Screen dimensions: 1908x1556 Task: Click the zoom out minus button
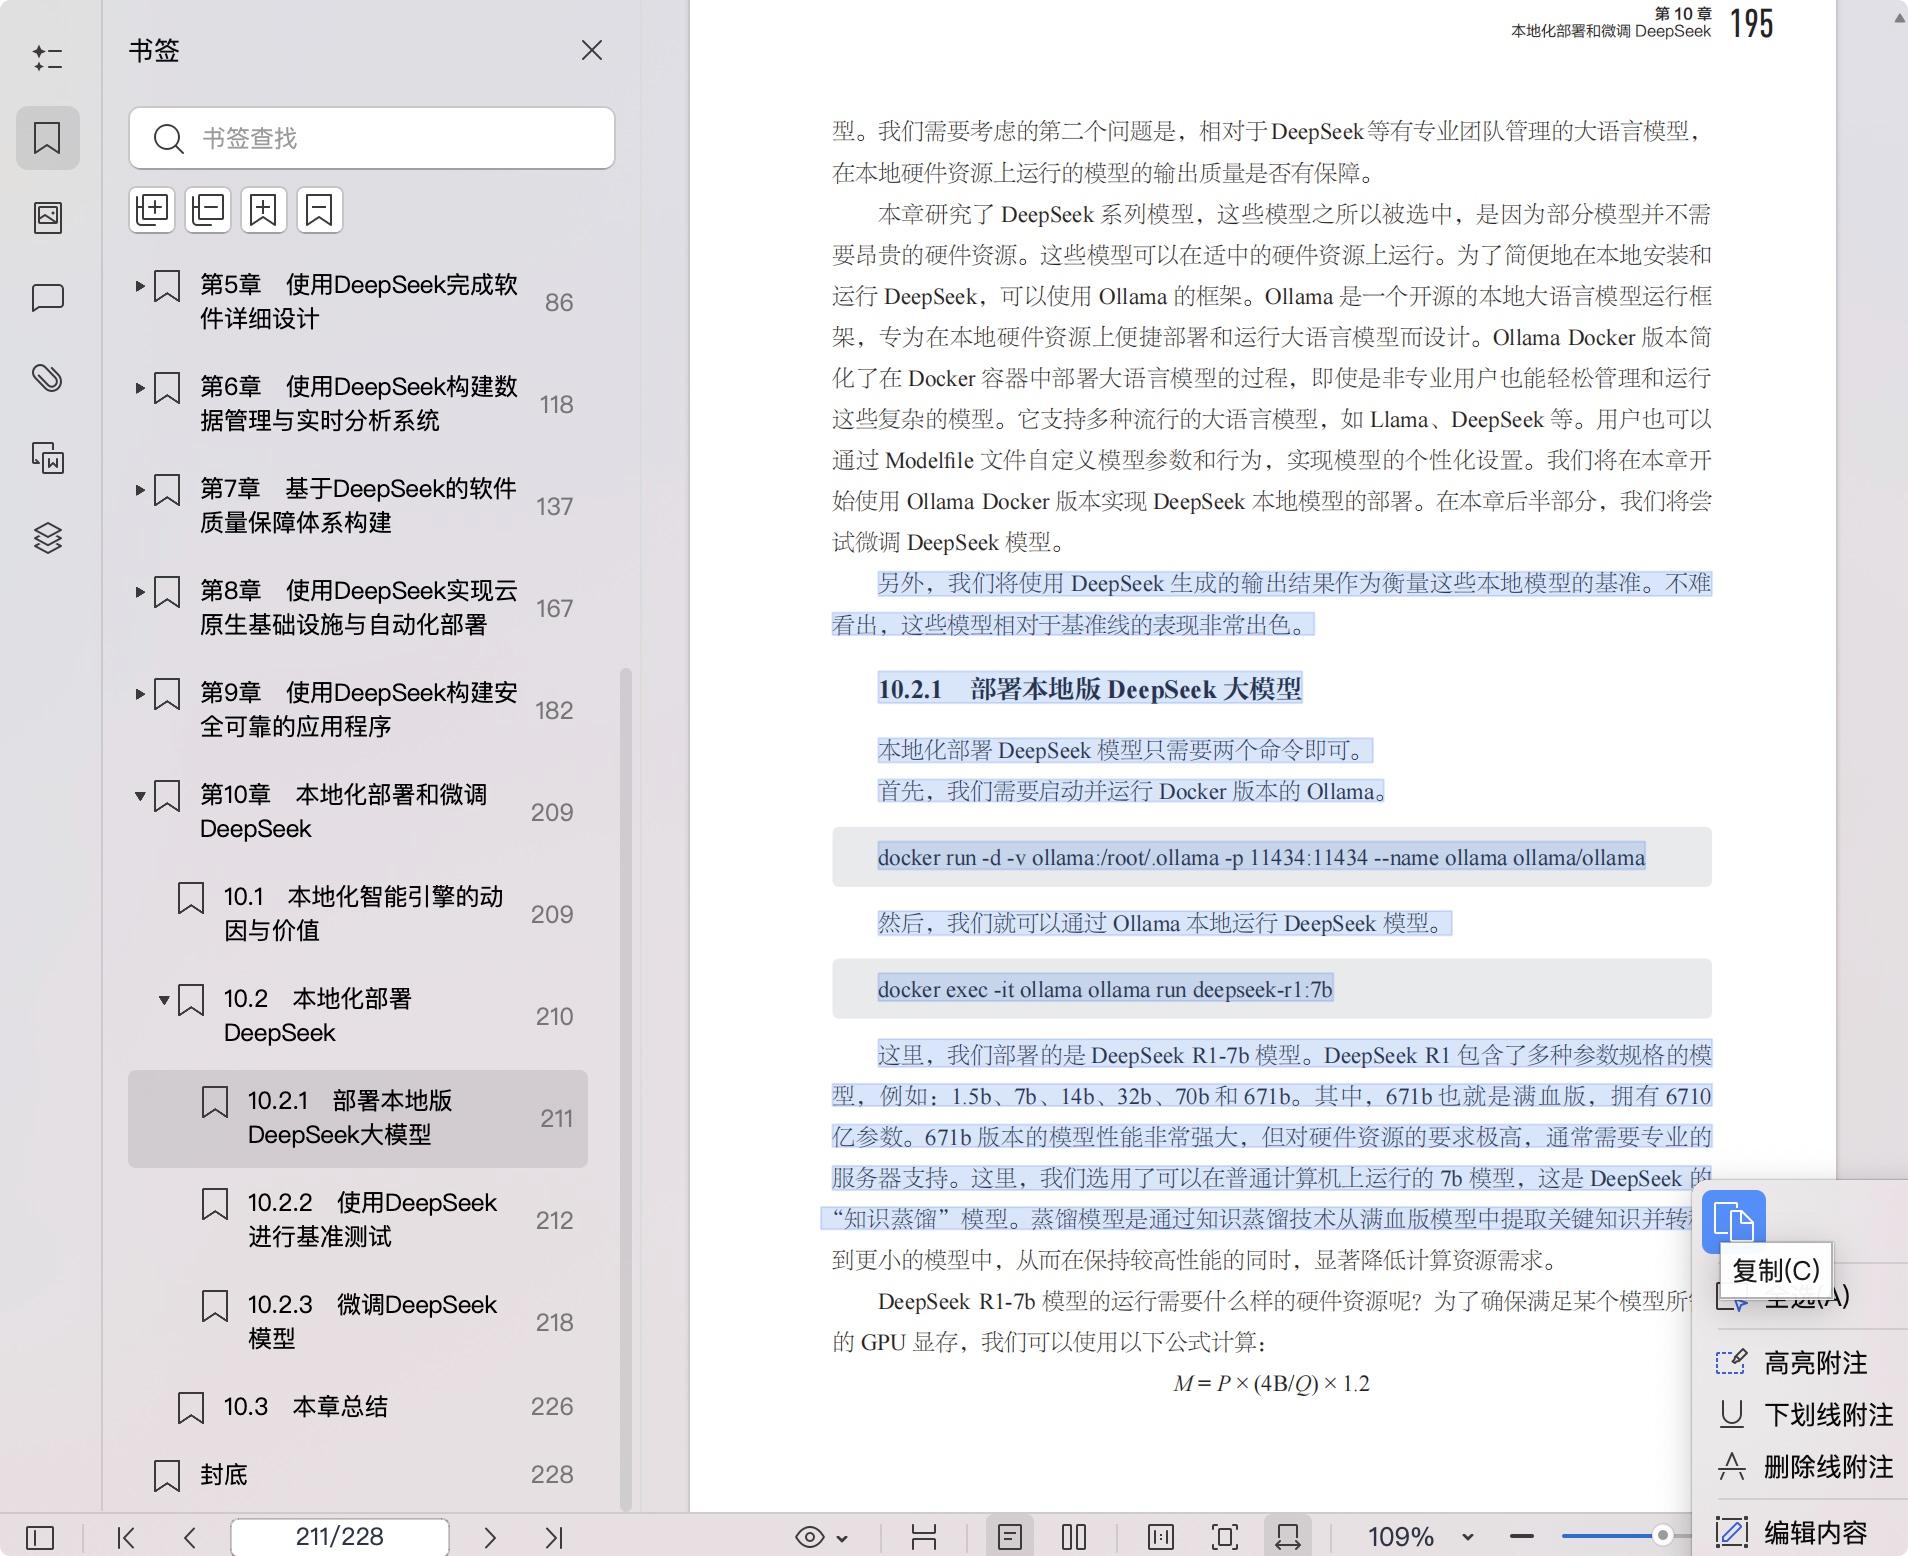coord(1522,1537)
